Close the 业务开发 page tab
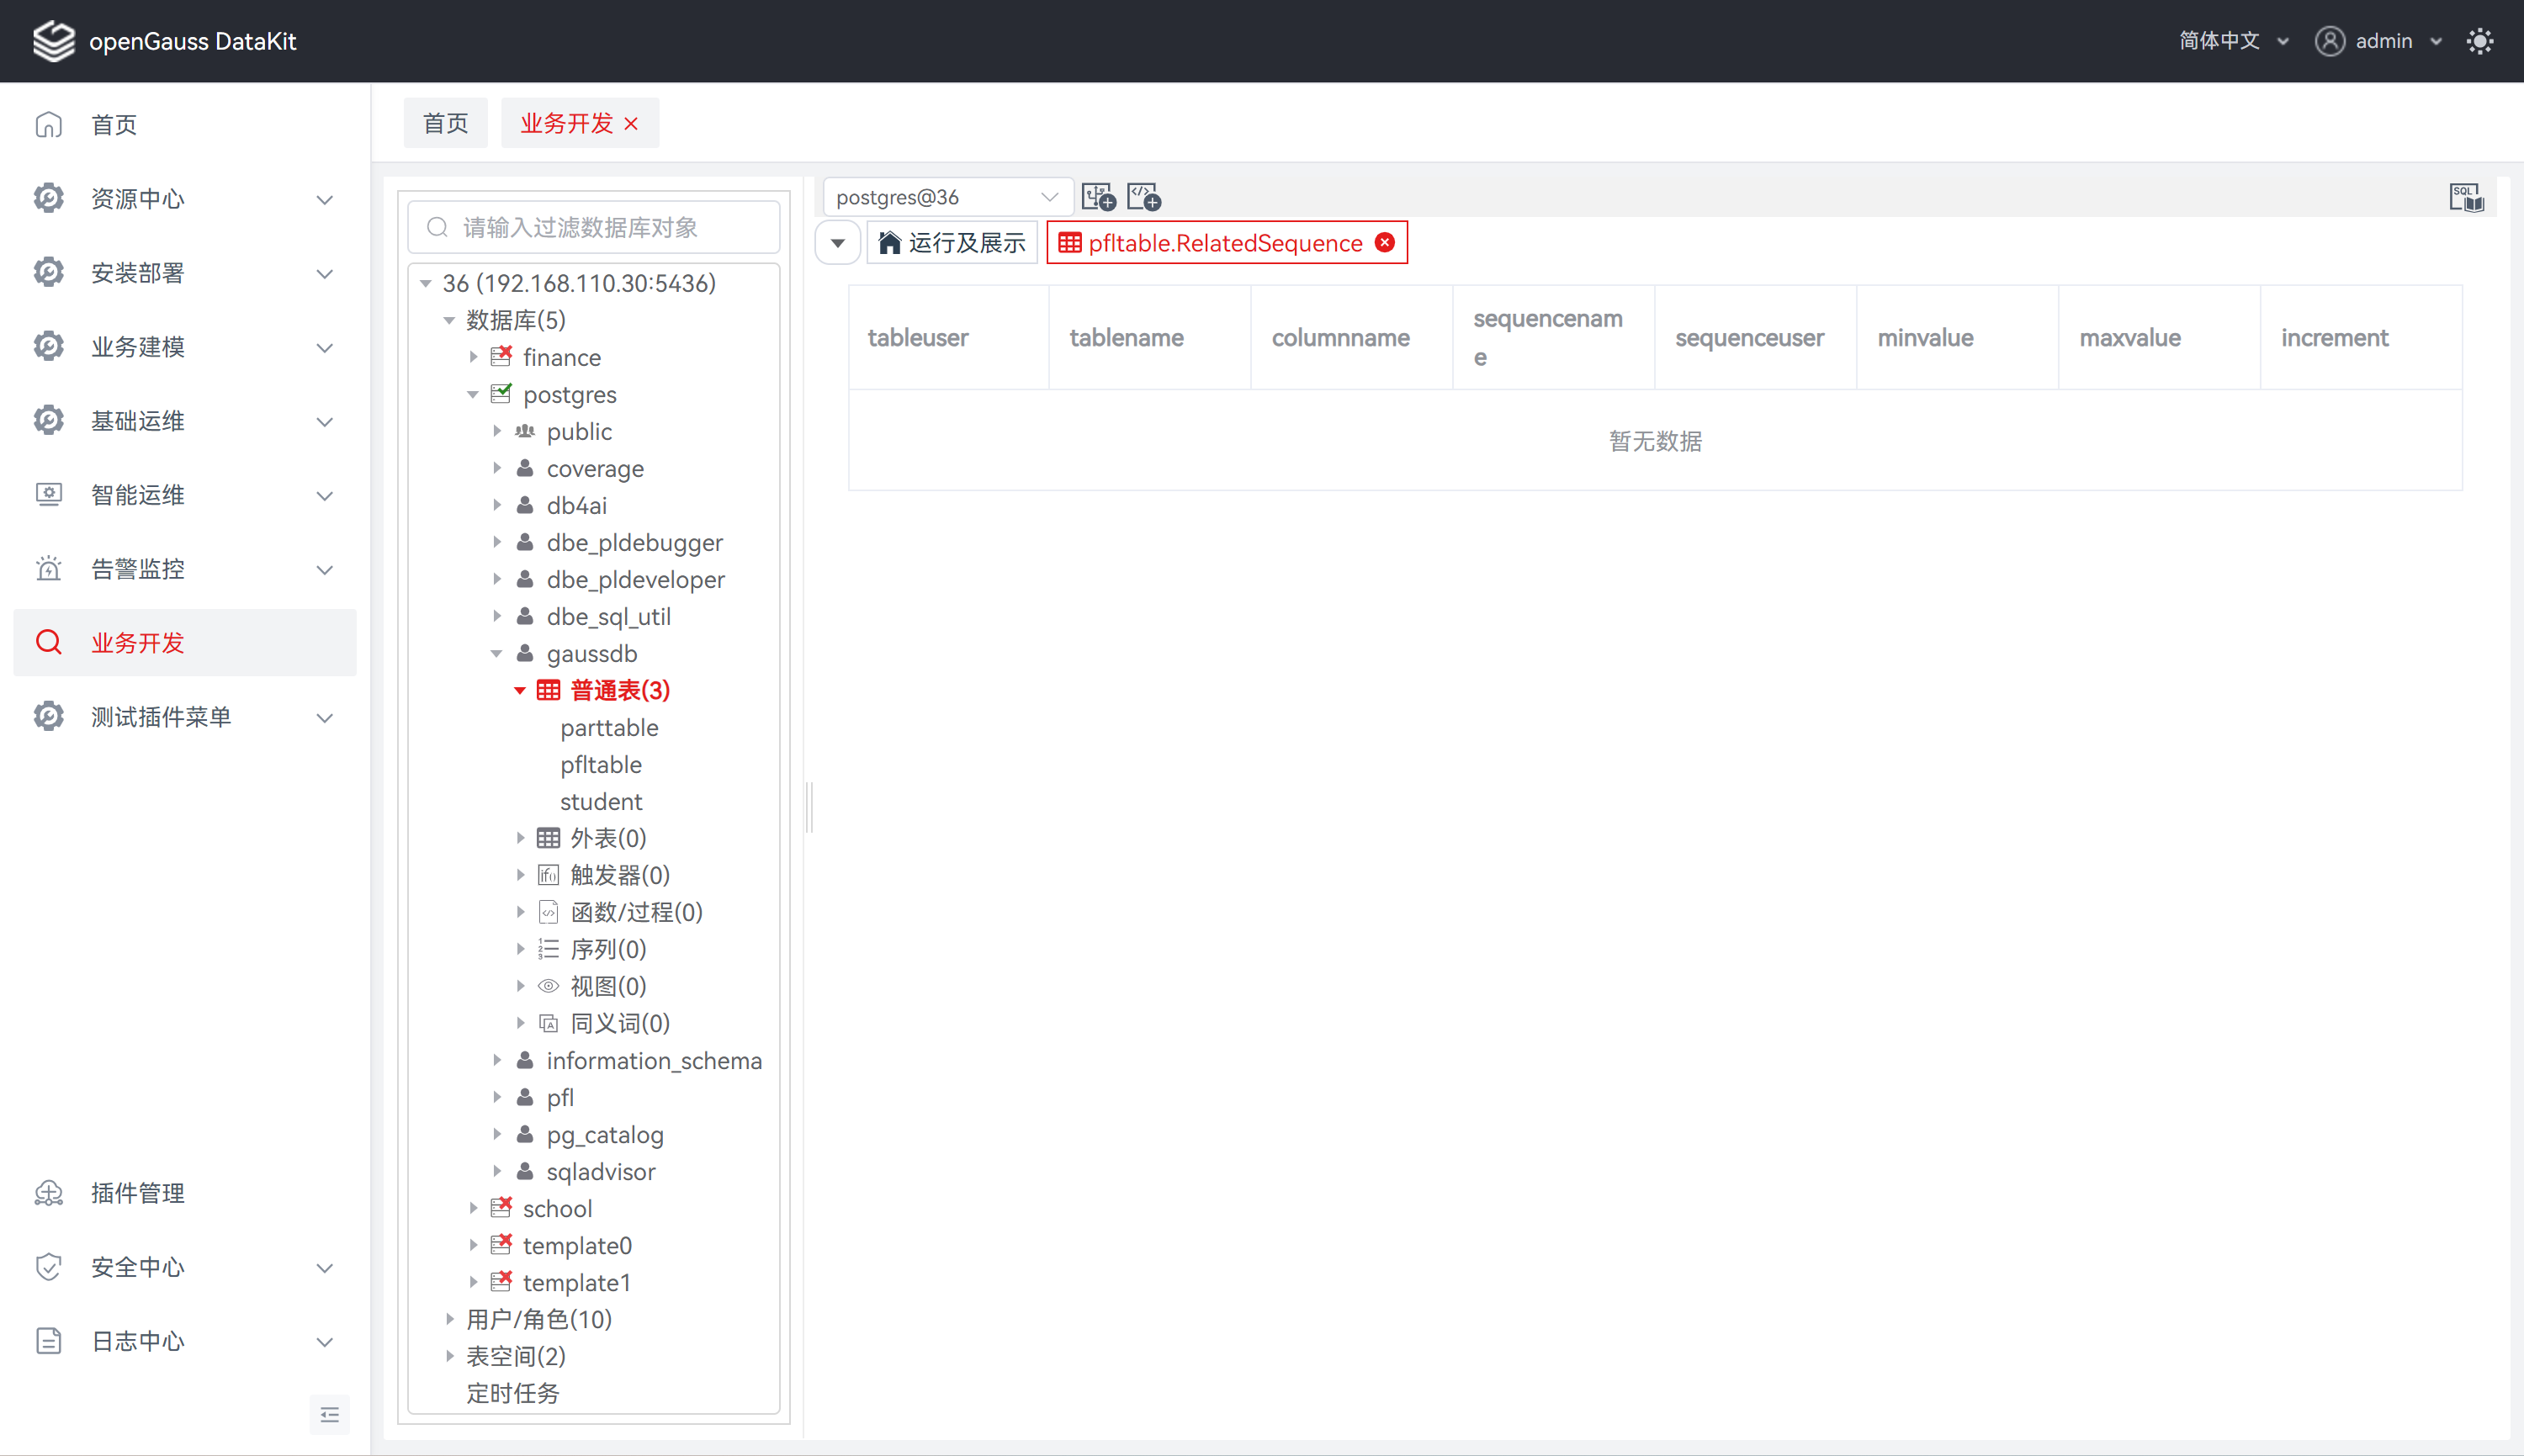2524x1456 pixels. [631, 124]
